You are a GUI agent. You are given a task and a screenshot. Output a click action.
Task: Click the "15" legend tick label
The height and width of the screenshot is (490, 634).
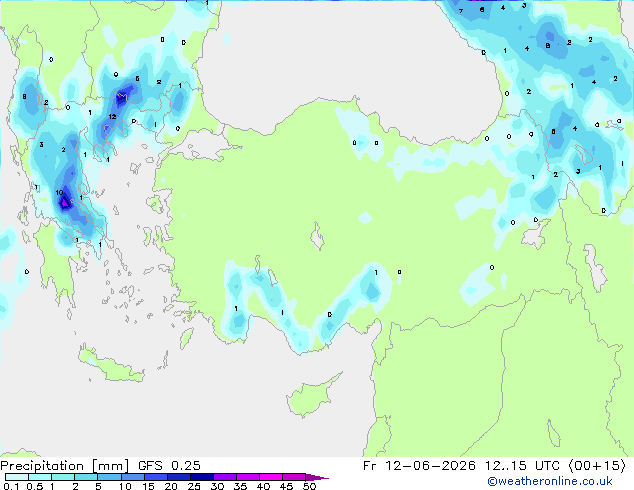click(x=148, y=486)
